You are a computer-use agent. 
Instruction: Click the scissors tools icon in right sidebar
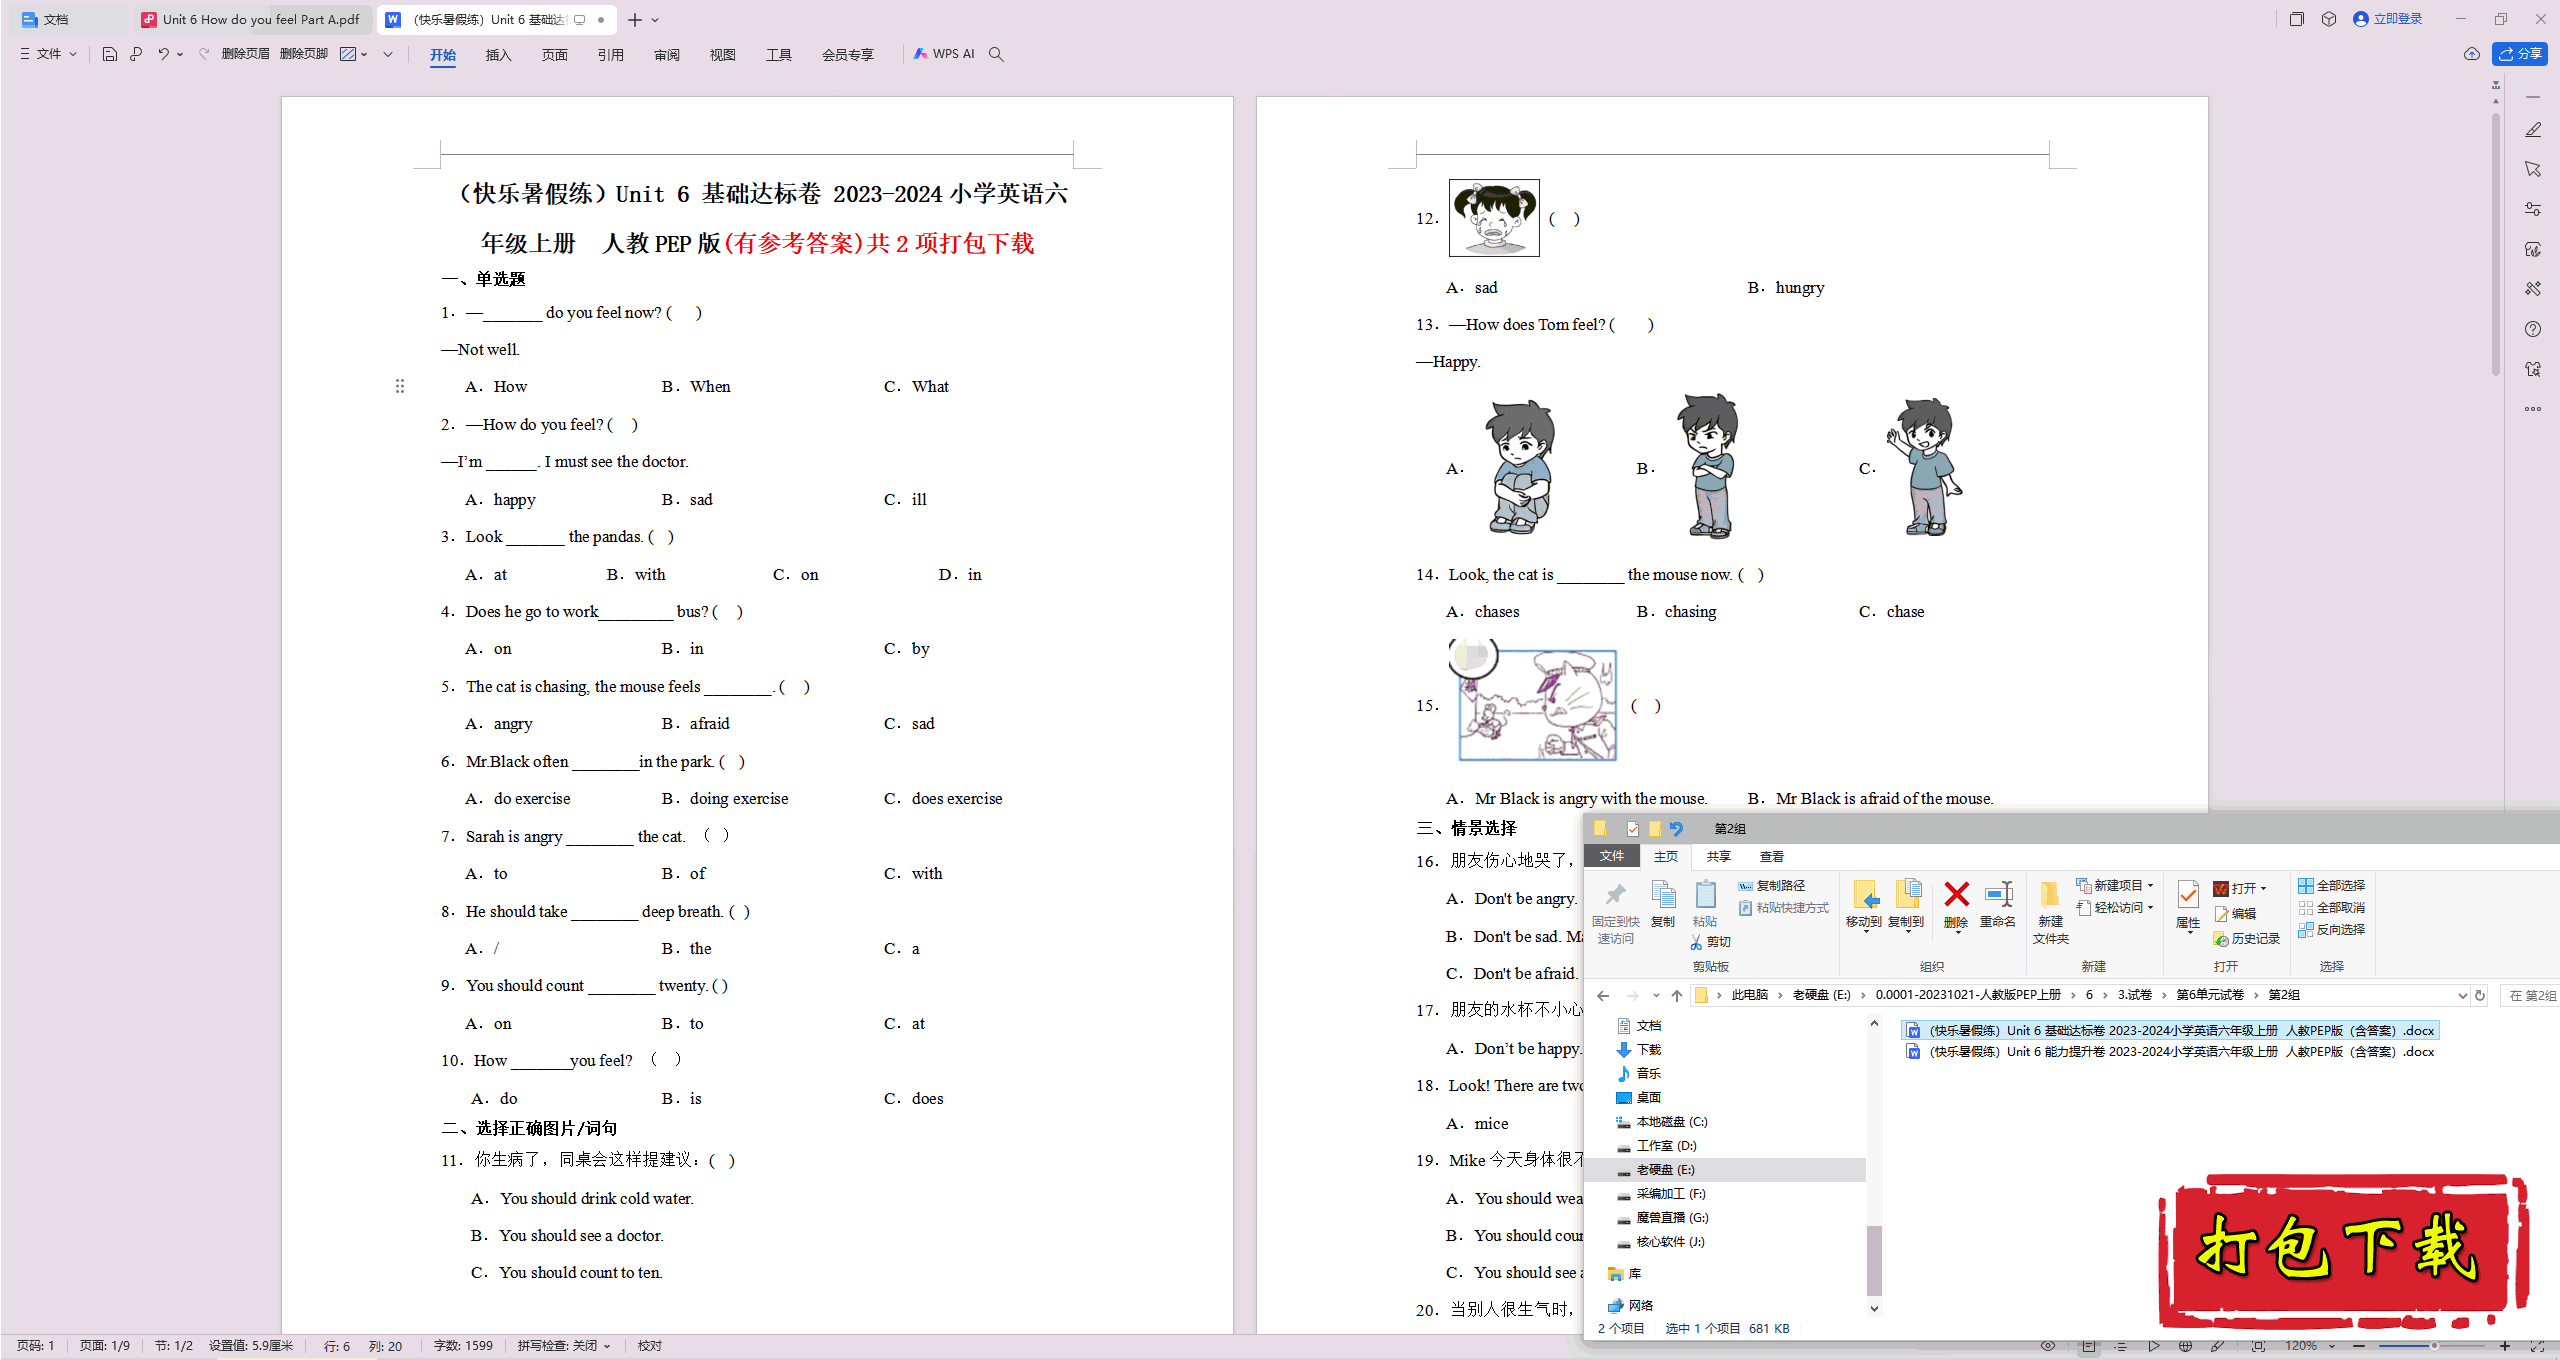(2533, 289)
